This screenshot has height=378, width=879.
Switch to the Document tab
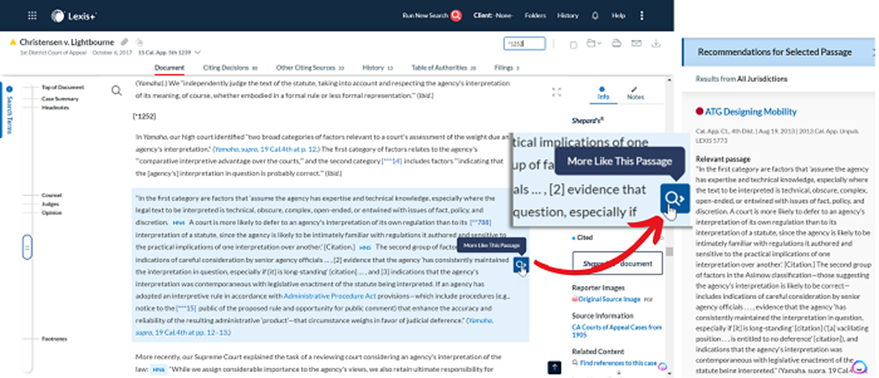tap(169, 68)
